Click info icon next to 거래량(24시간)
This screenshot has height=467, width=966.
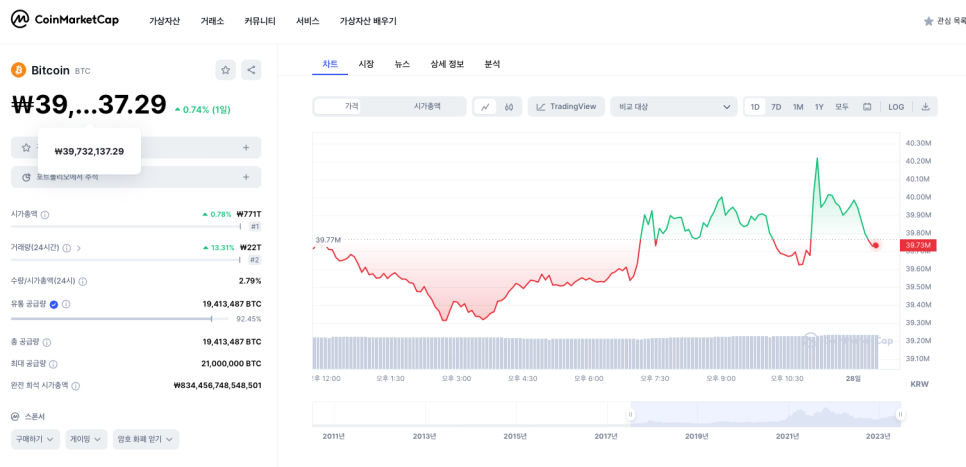[67, 248]
